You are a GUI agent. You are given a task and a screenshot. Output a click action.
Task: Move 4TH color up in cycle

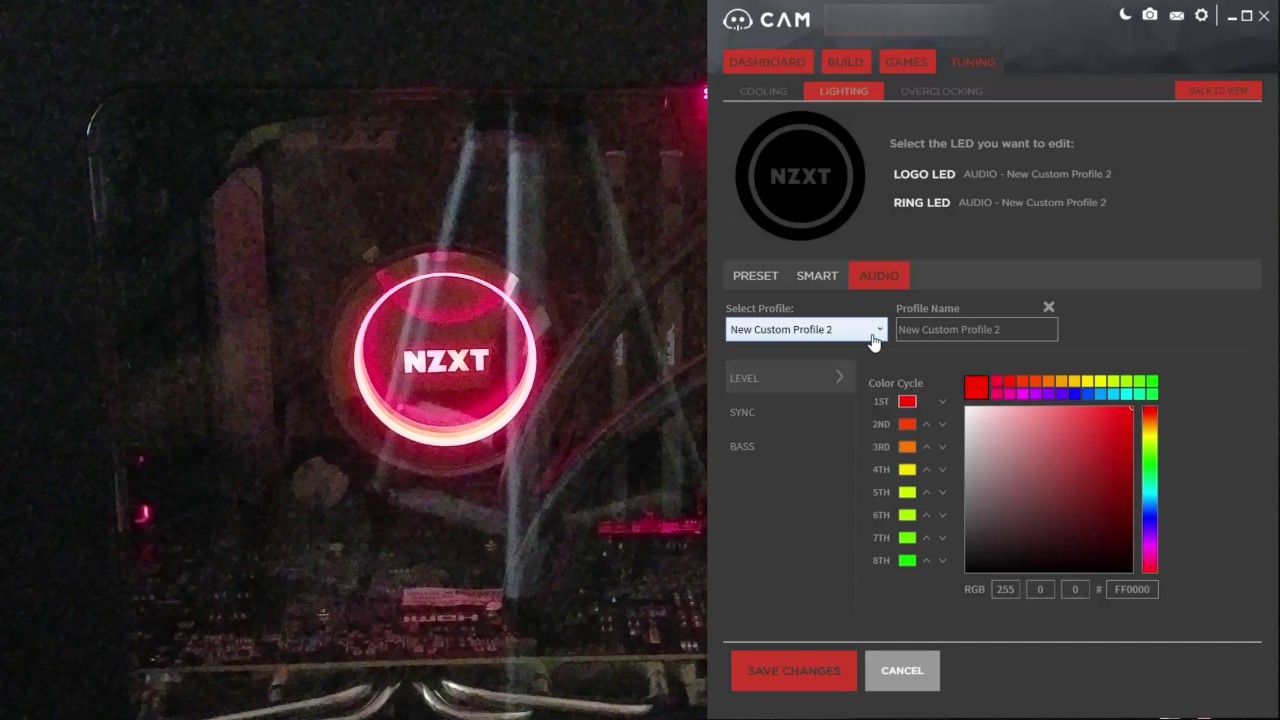pos(926,470)
